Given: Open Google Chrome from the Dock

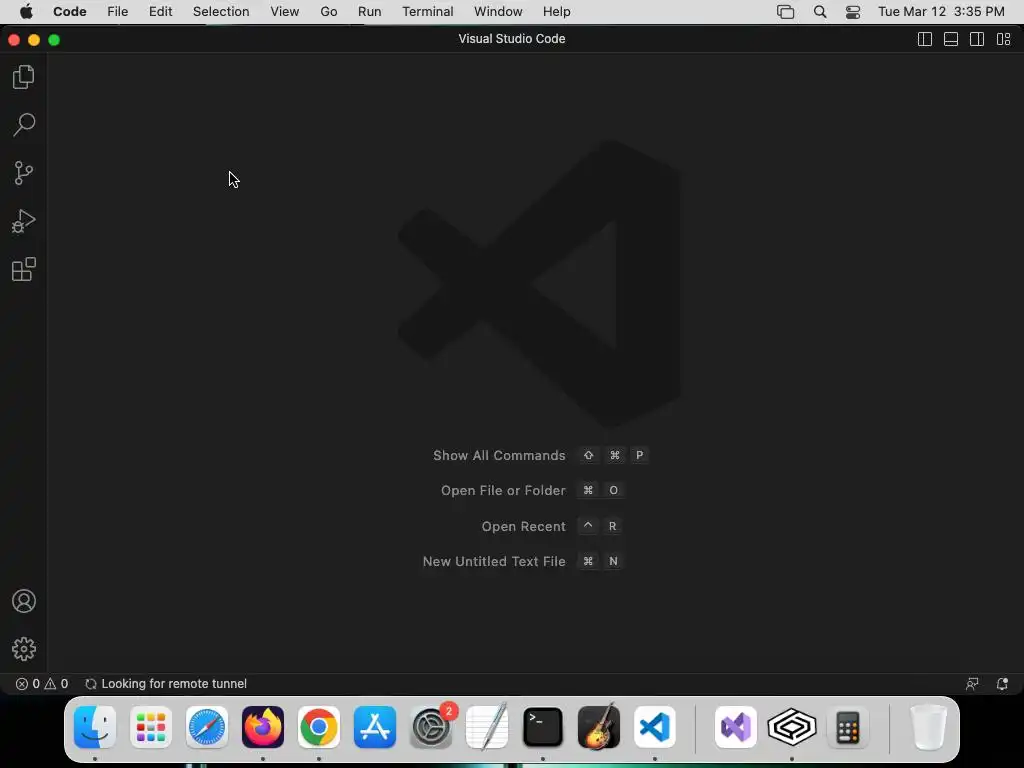Looking at the screenshot, I should pyautogui.click(x=319, y=727).
